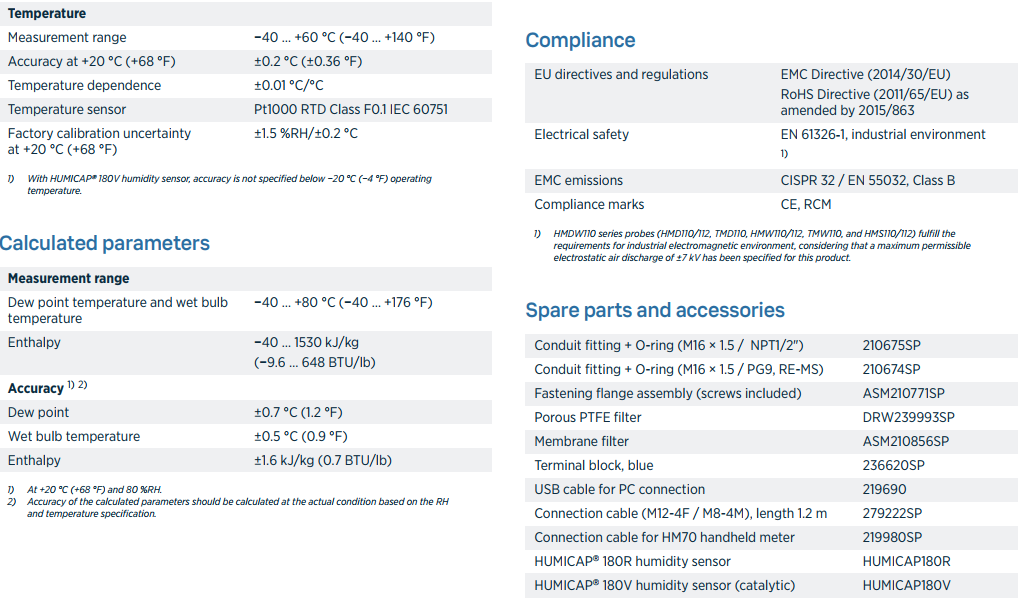Click DRW239993SP part code
This screenshot has width=1024, height=608.
908,417
